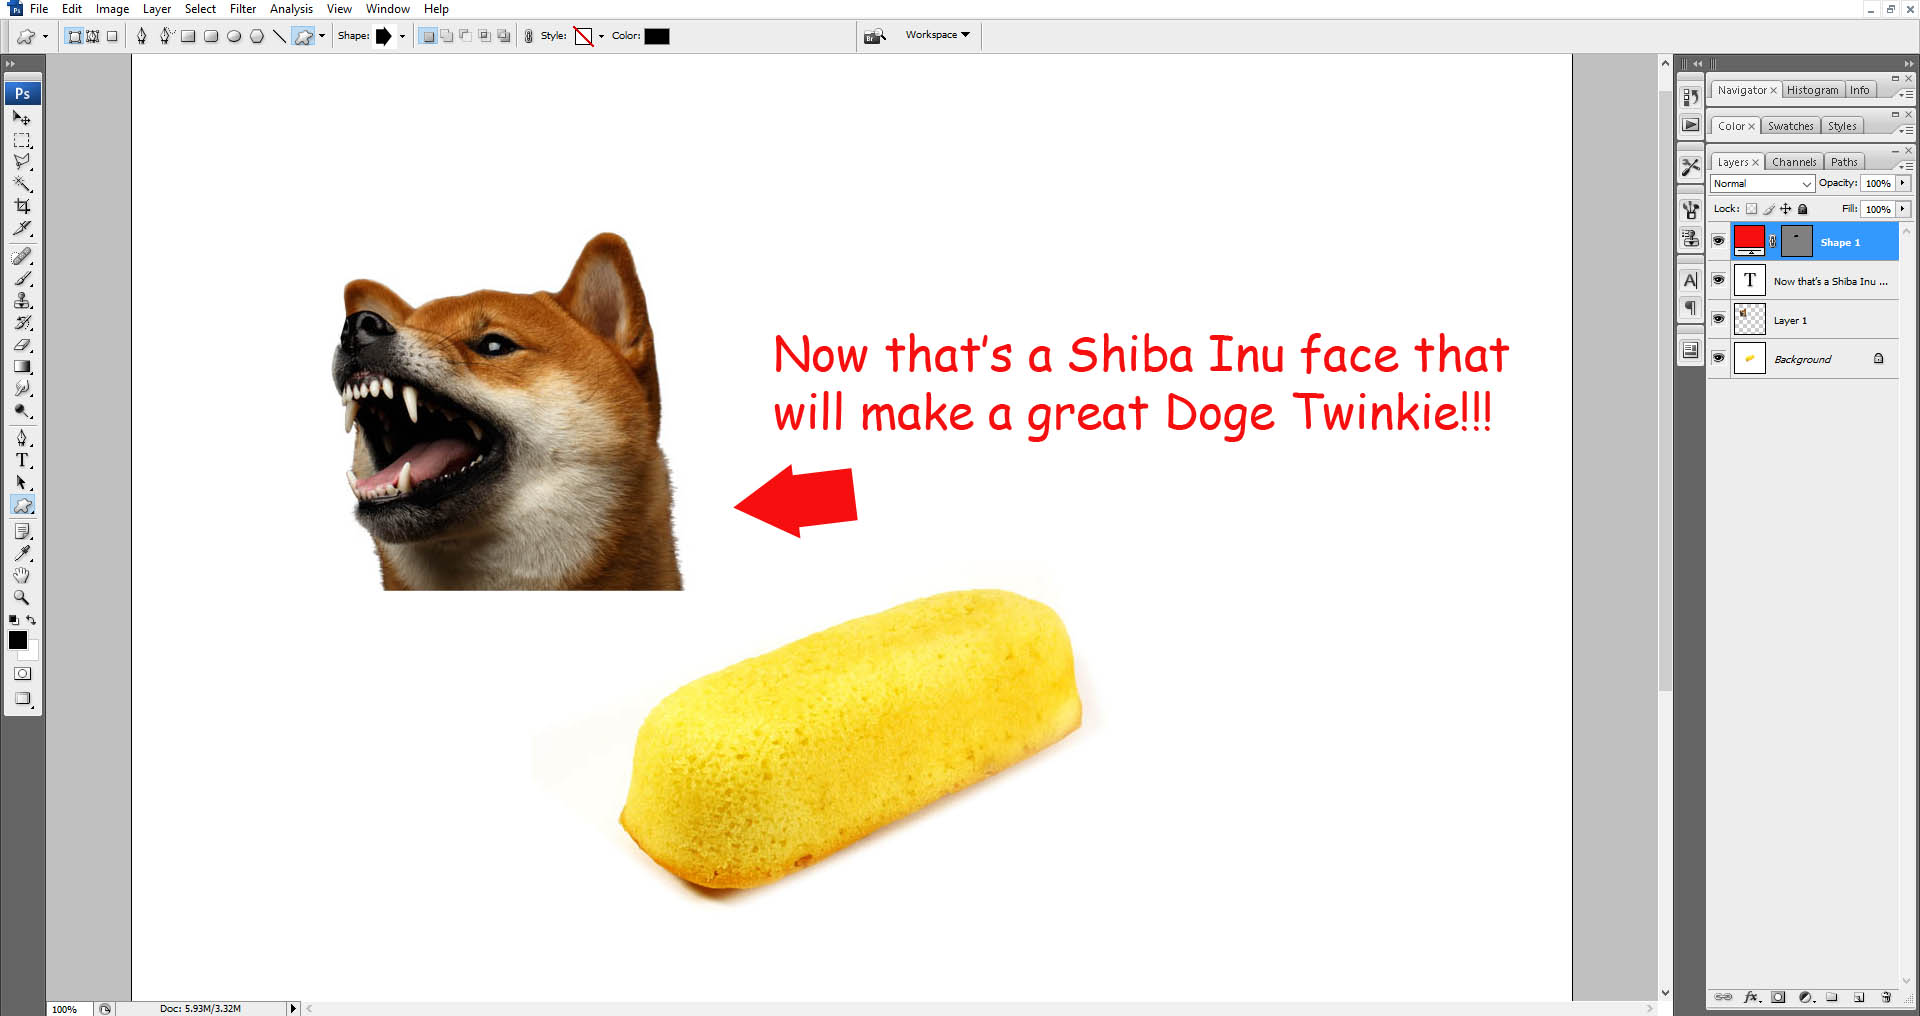Screen dimensions: 1920x1016
Task: Select the Zoom tool
Action: coord(22,597)
